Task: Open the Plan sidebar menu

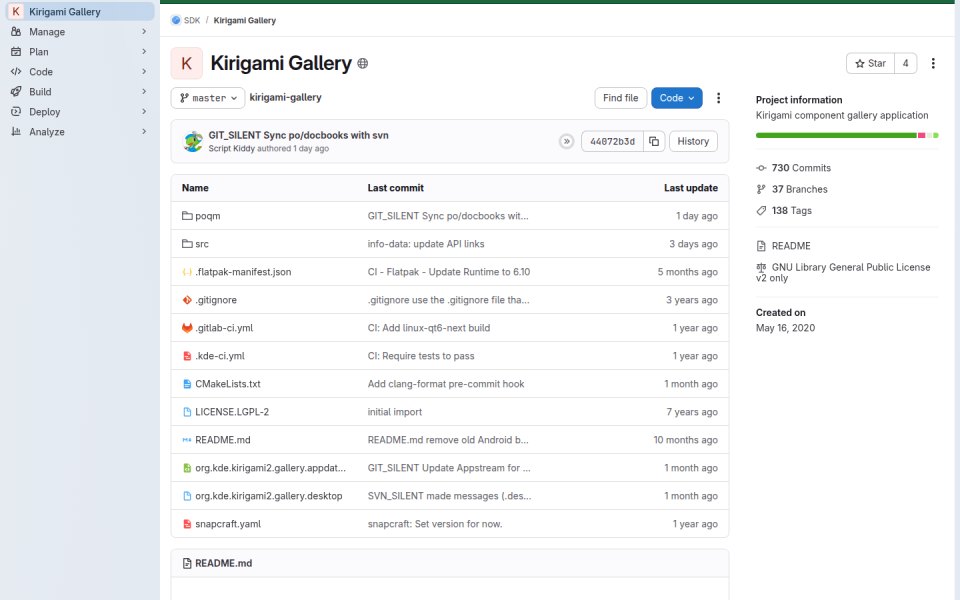Action: click(x=80, y=52)
